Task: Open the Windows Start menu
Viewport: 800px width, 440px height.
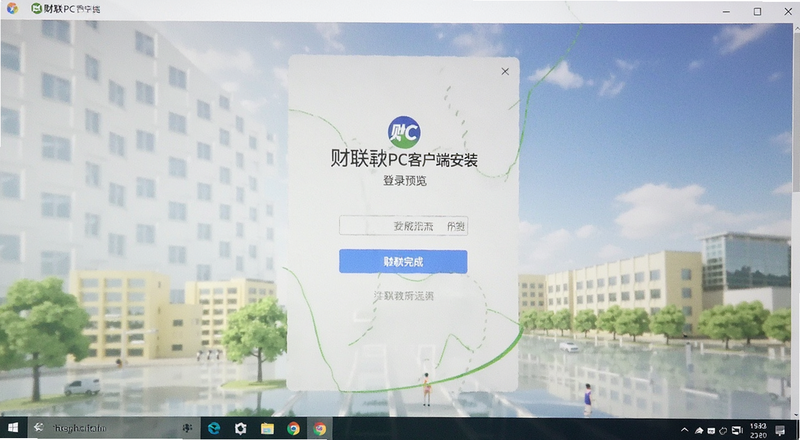Action: [x=12, y=428]
